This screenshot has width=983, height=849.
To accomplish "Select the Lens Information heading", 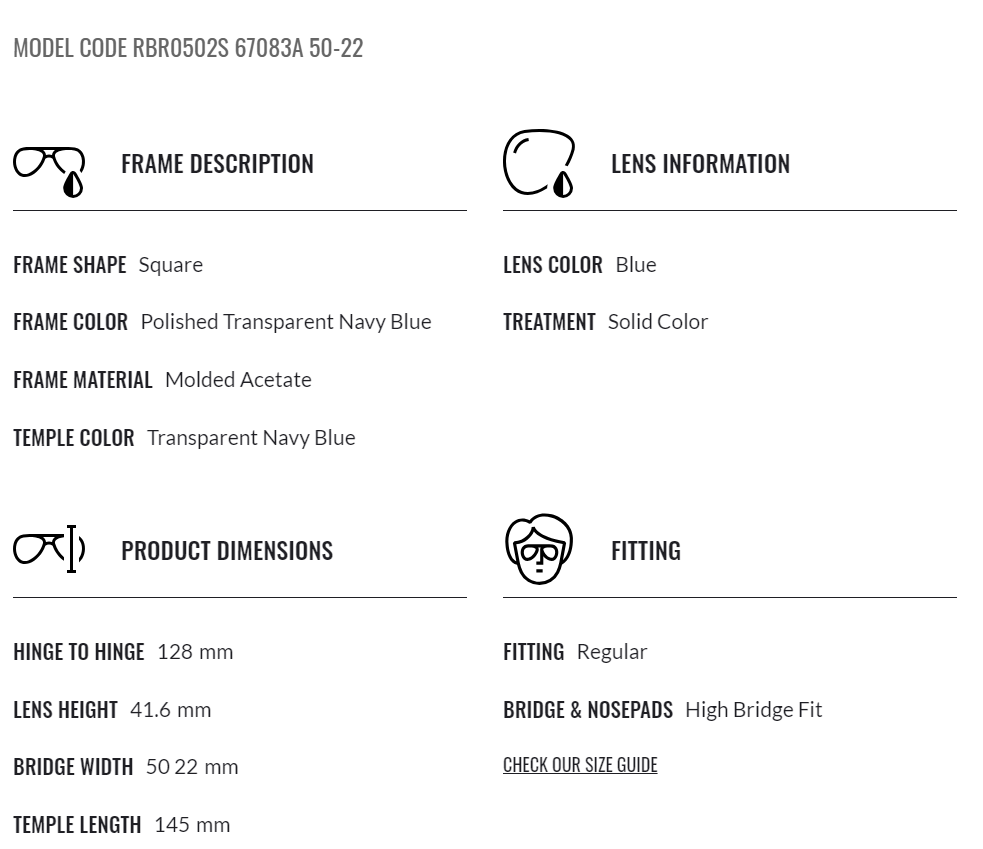I will pos(700,164).
